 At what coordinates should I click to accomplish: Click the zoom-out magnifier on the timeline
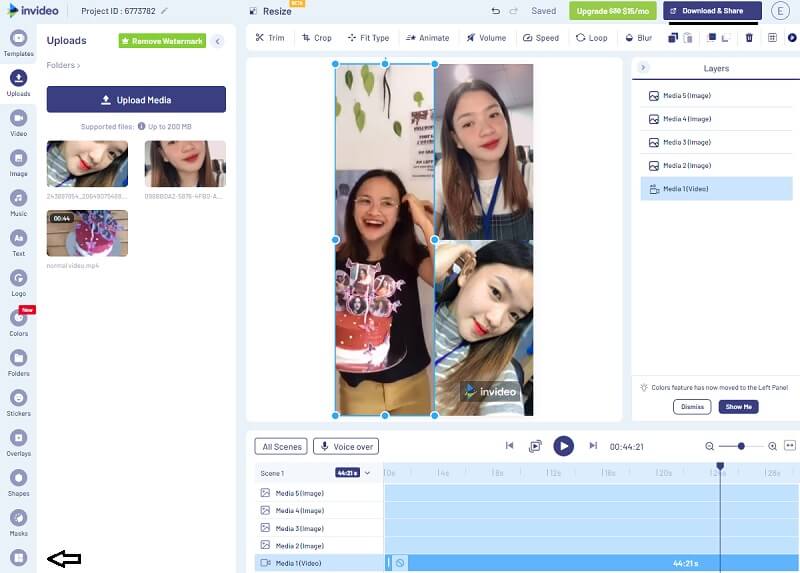click(710, 446)
